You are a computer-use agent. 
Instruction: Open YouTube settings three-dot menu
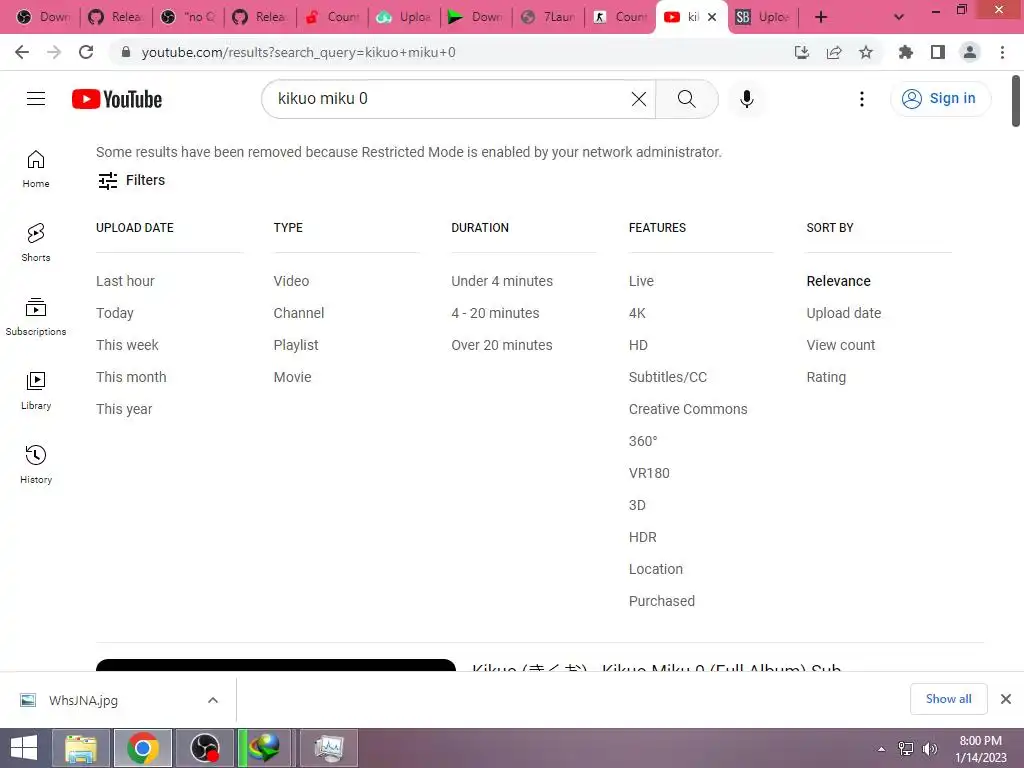pyautogui.click(x=861, y=99)
